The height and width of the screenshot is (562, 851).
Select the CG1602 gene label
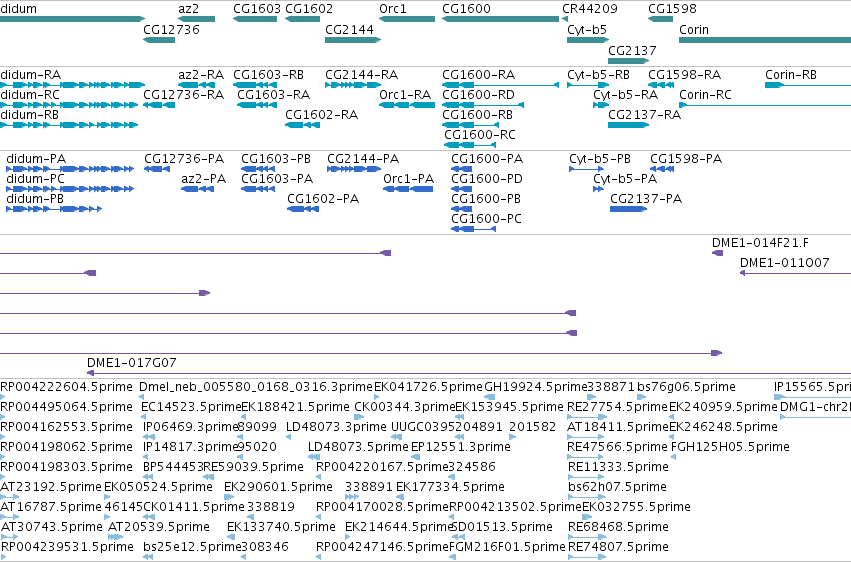tap(309, 9)
